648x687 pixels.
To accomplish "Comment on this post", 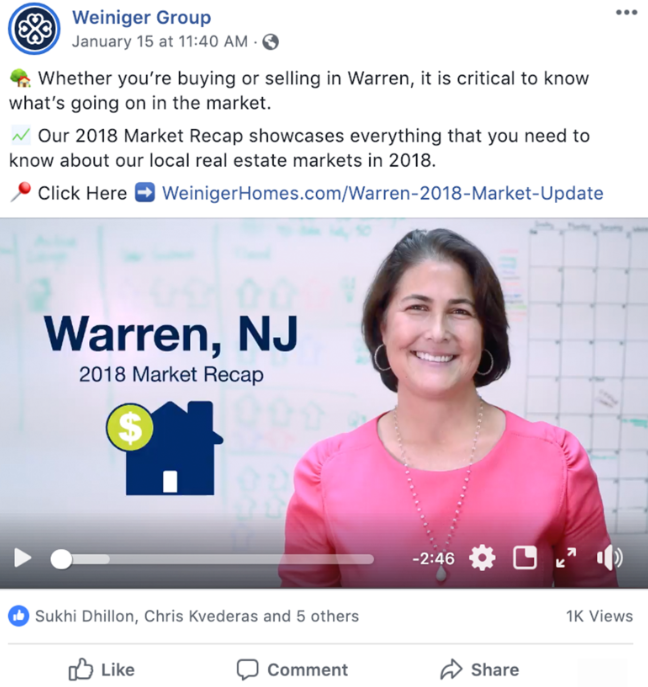I will point(292,669).
